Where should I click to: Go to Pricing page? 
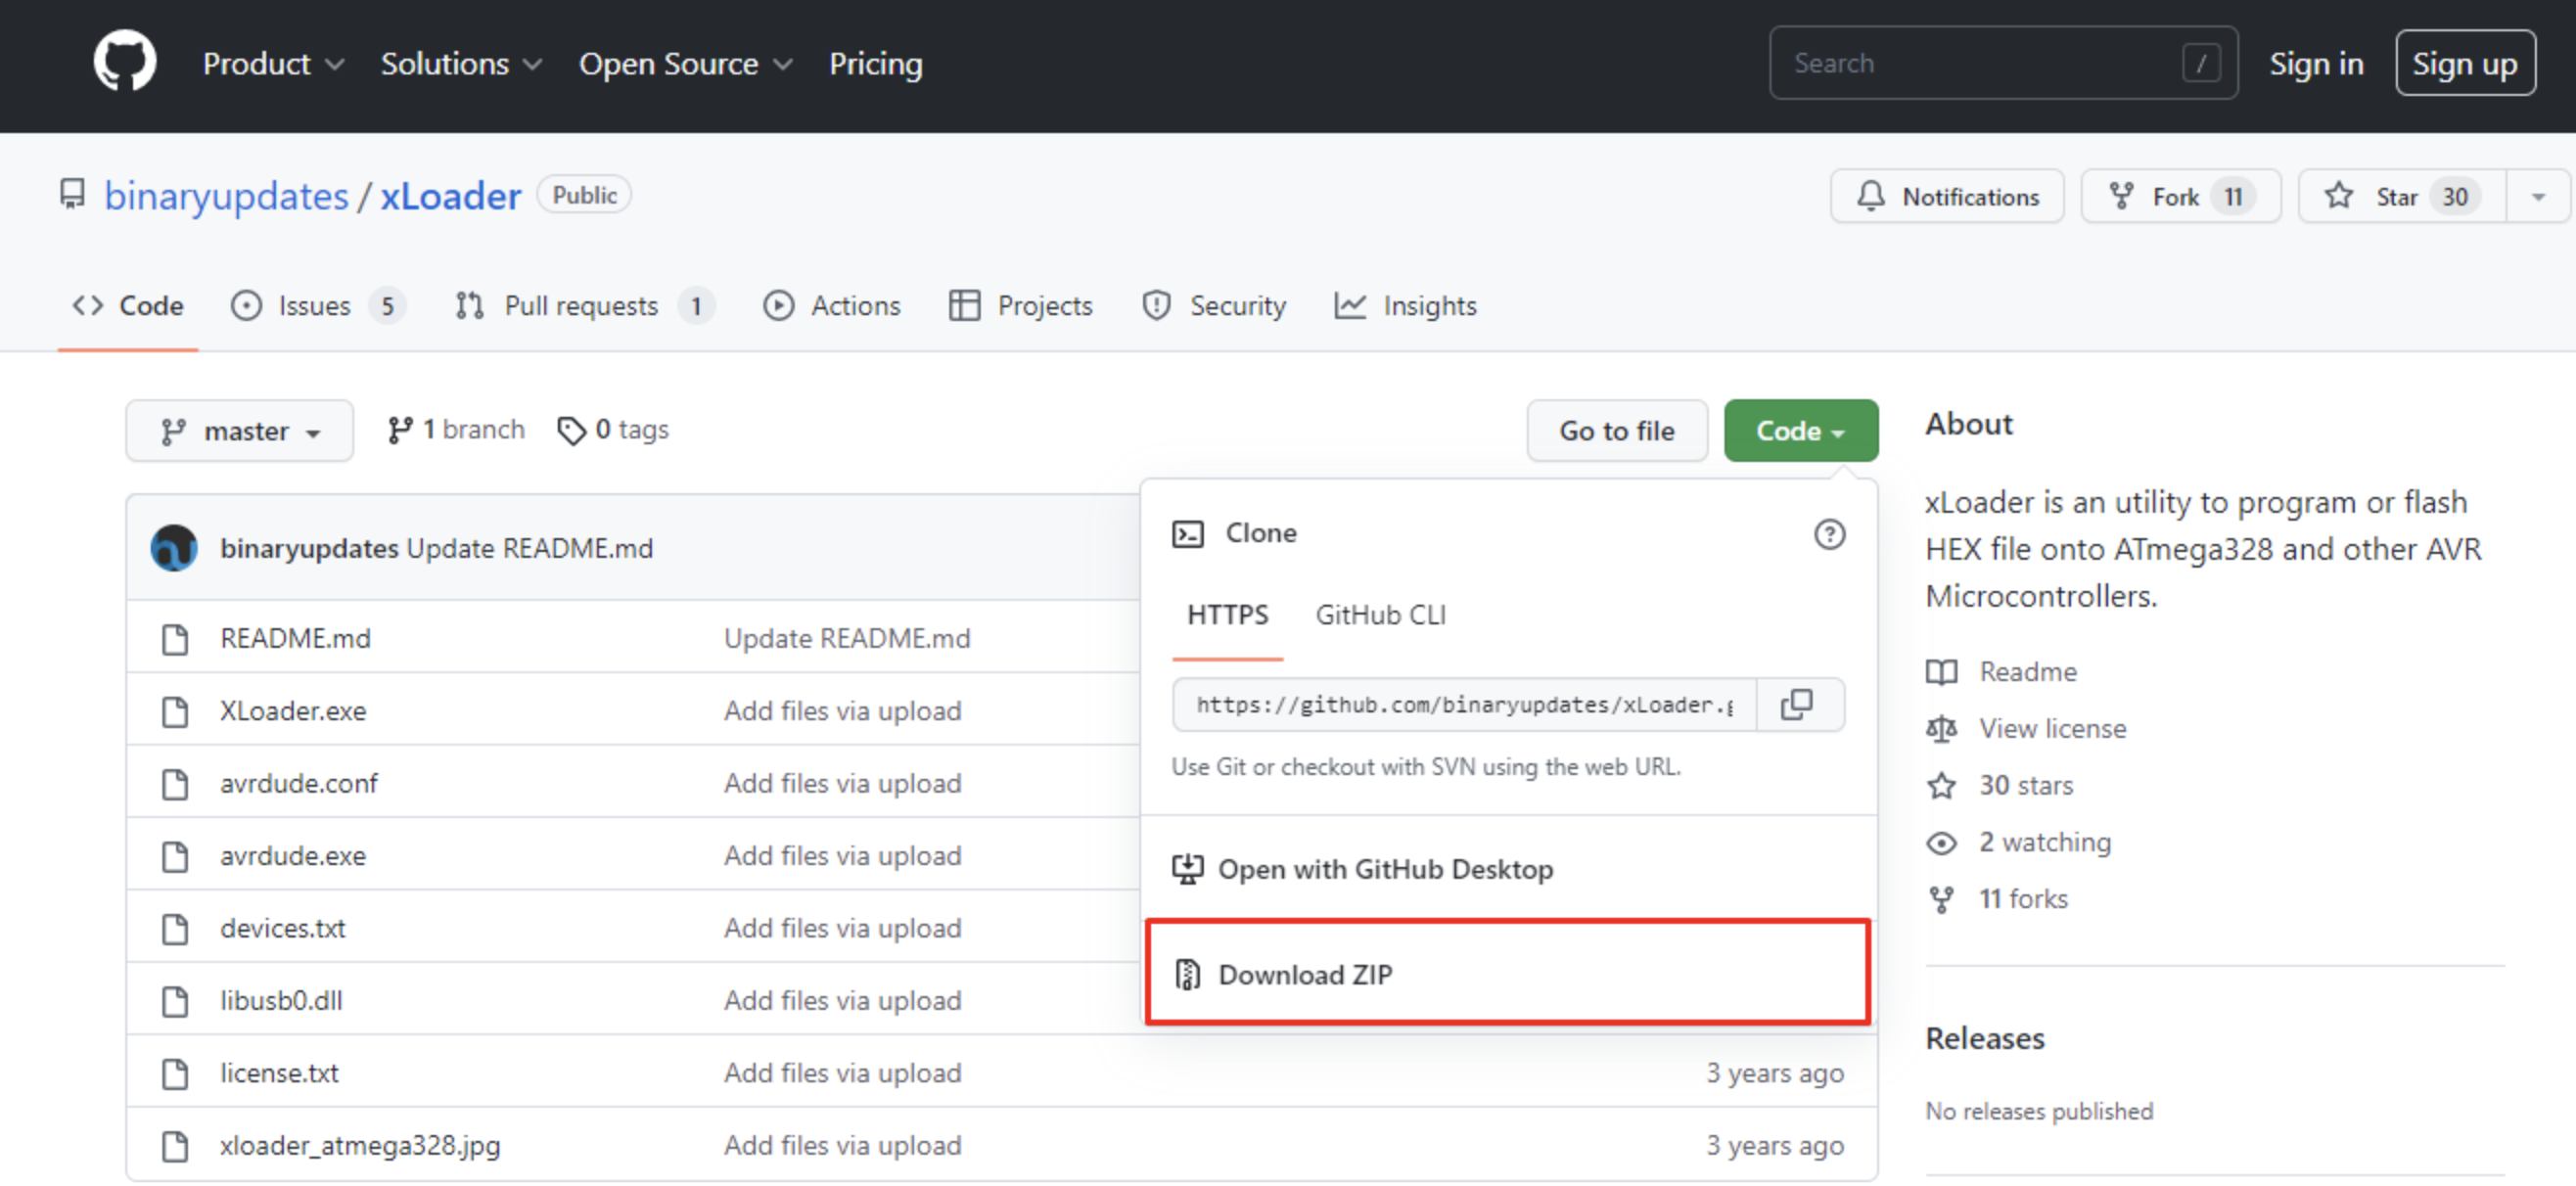point(875,64)
